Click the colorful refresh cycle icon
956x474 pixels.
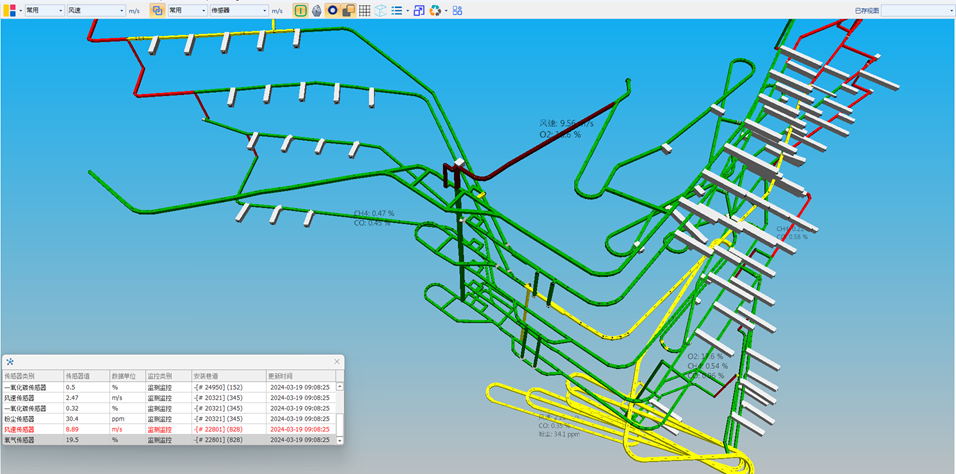pyautogui.click(x=435, y=10)
